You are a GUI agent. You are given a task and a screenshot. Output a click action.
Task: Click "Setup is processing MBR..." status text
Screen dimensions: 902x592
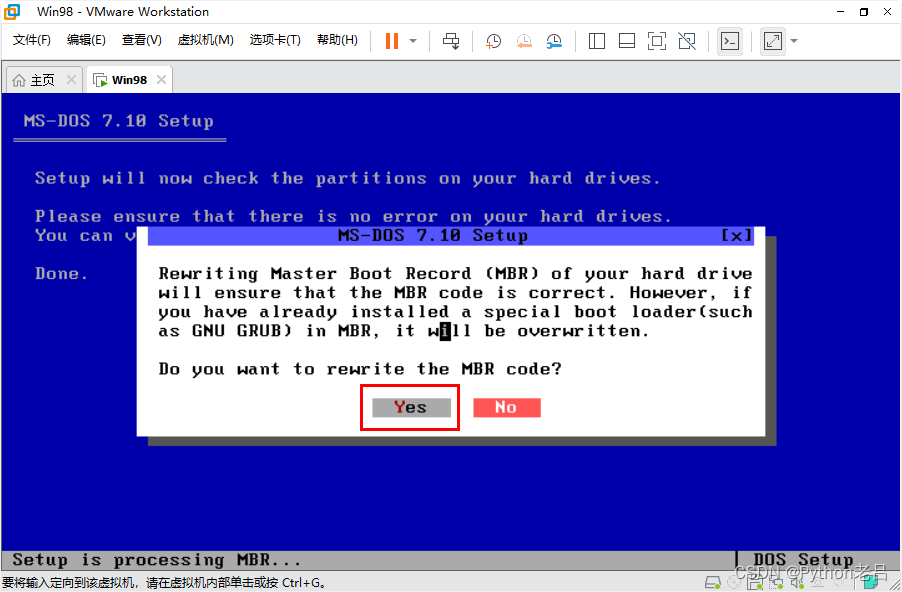[x=156, y=560]
